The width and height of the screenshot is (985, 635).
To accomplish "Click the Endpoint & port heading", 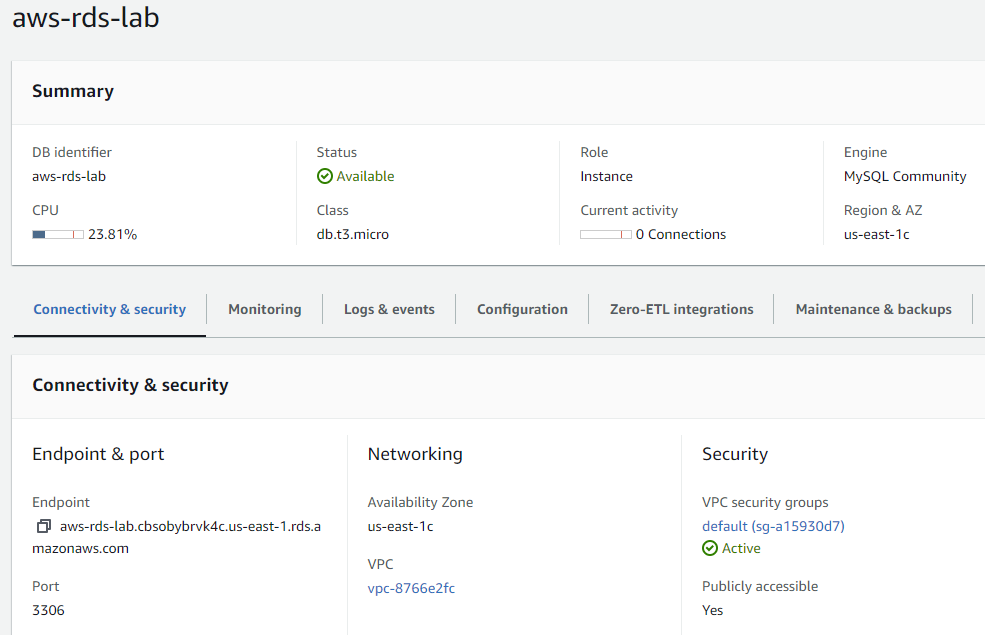I will tap(98, 453).
